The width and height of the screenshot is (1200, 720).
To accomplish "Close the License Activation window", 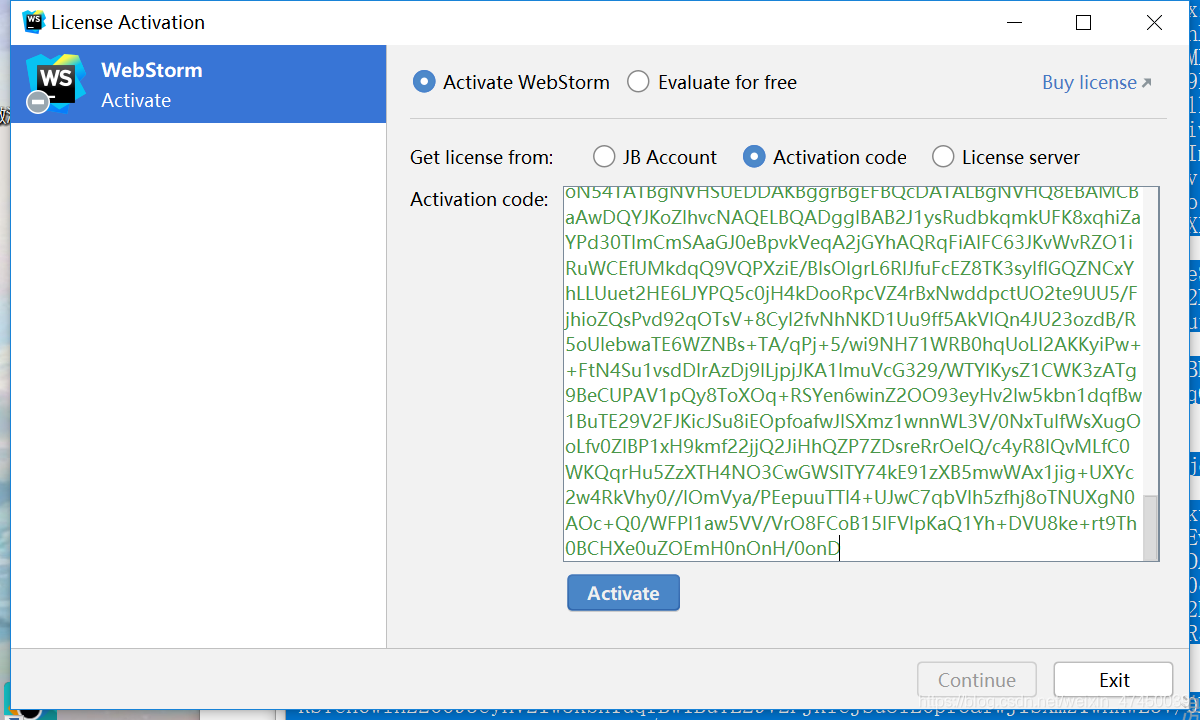I will point(1154,22).
